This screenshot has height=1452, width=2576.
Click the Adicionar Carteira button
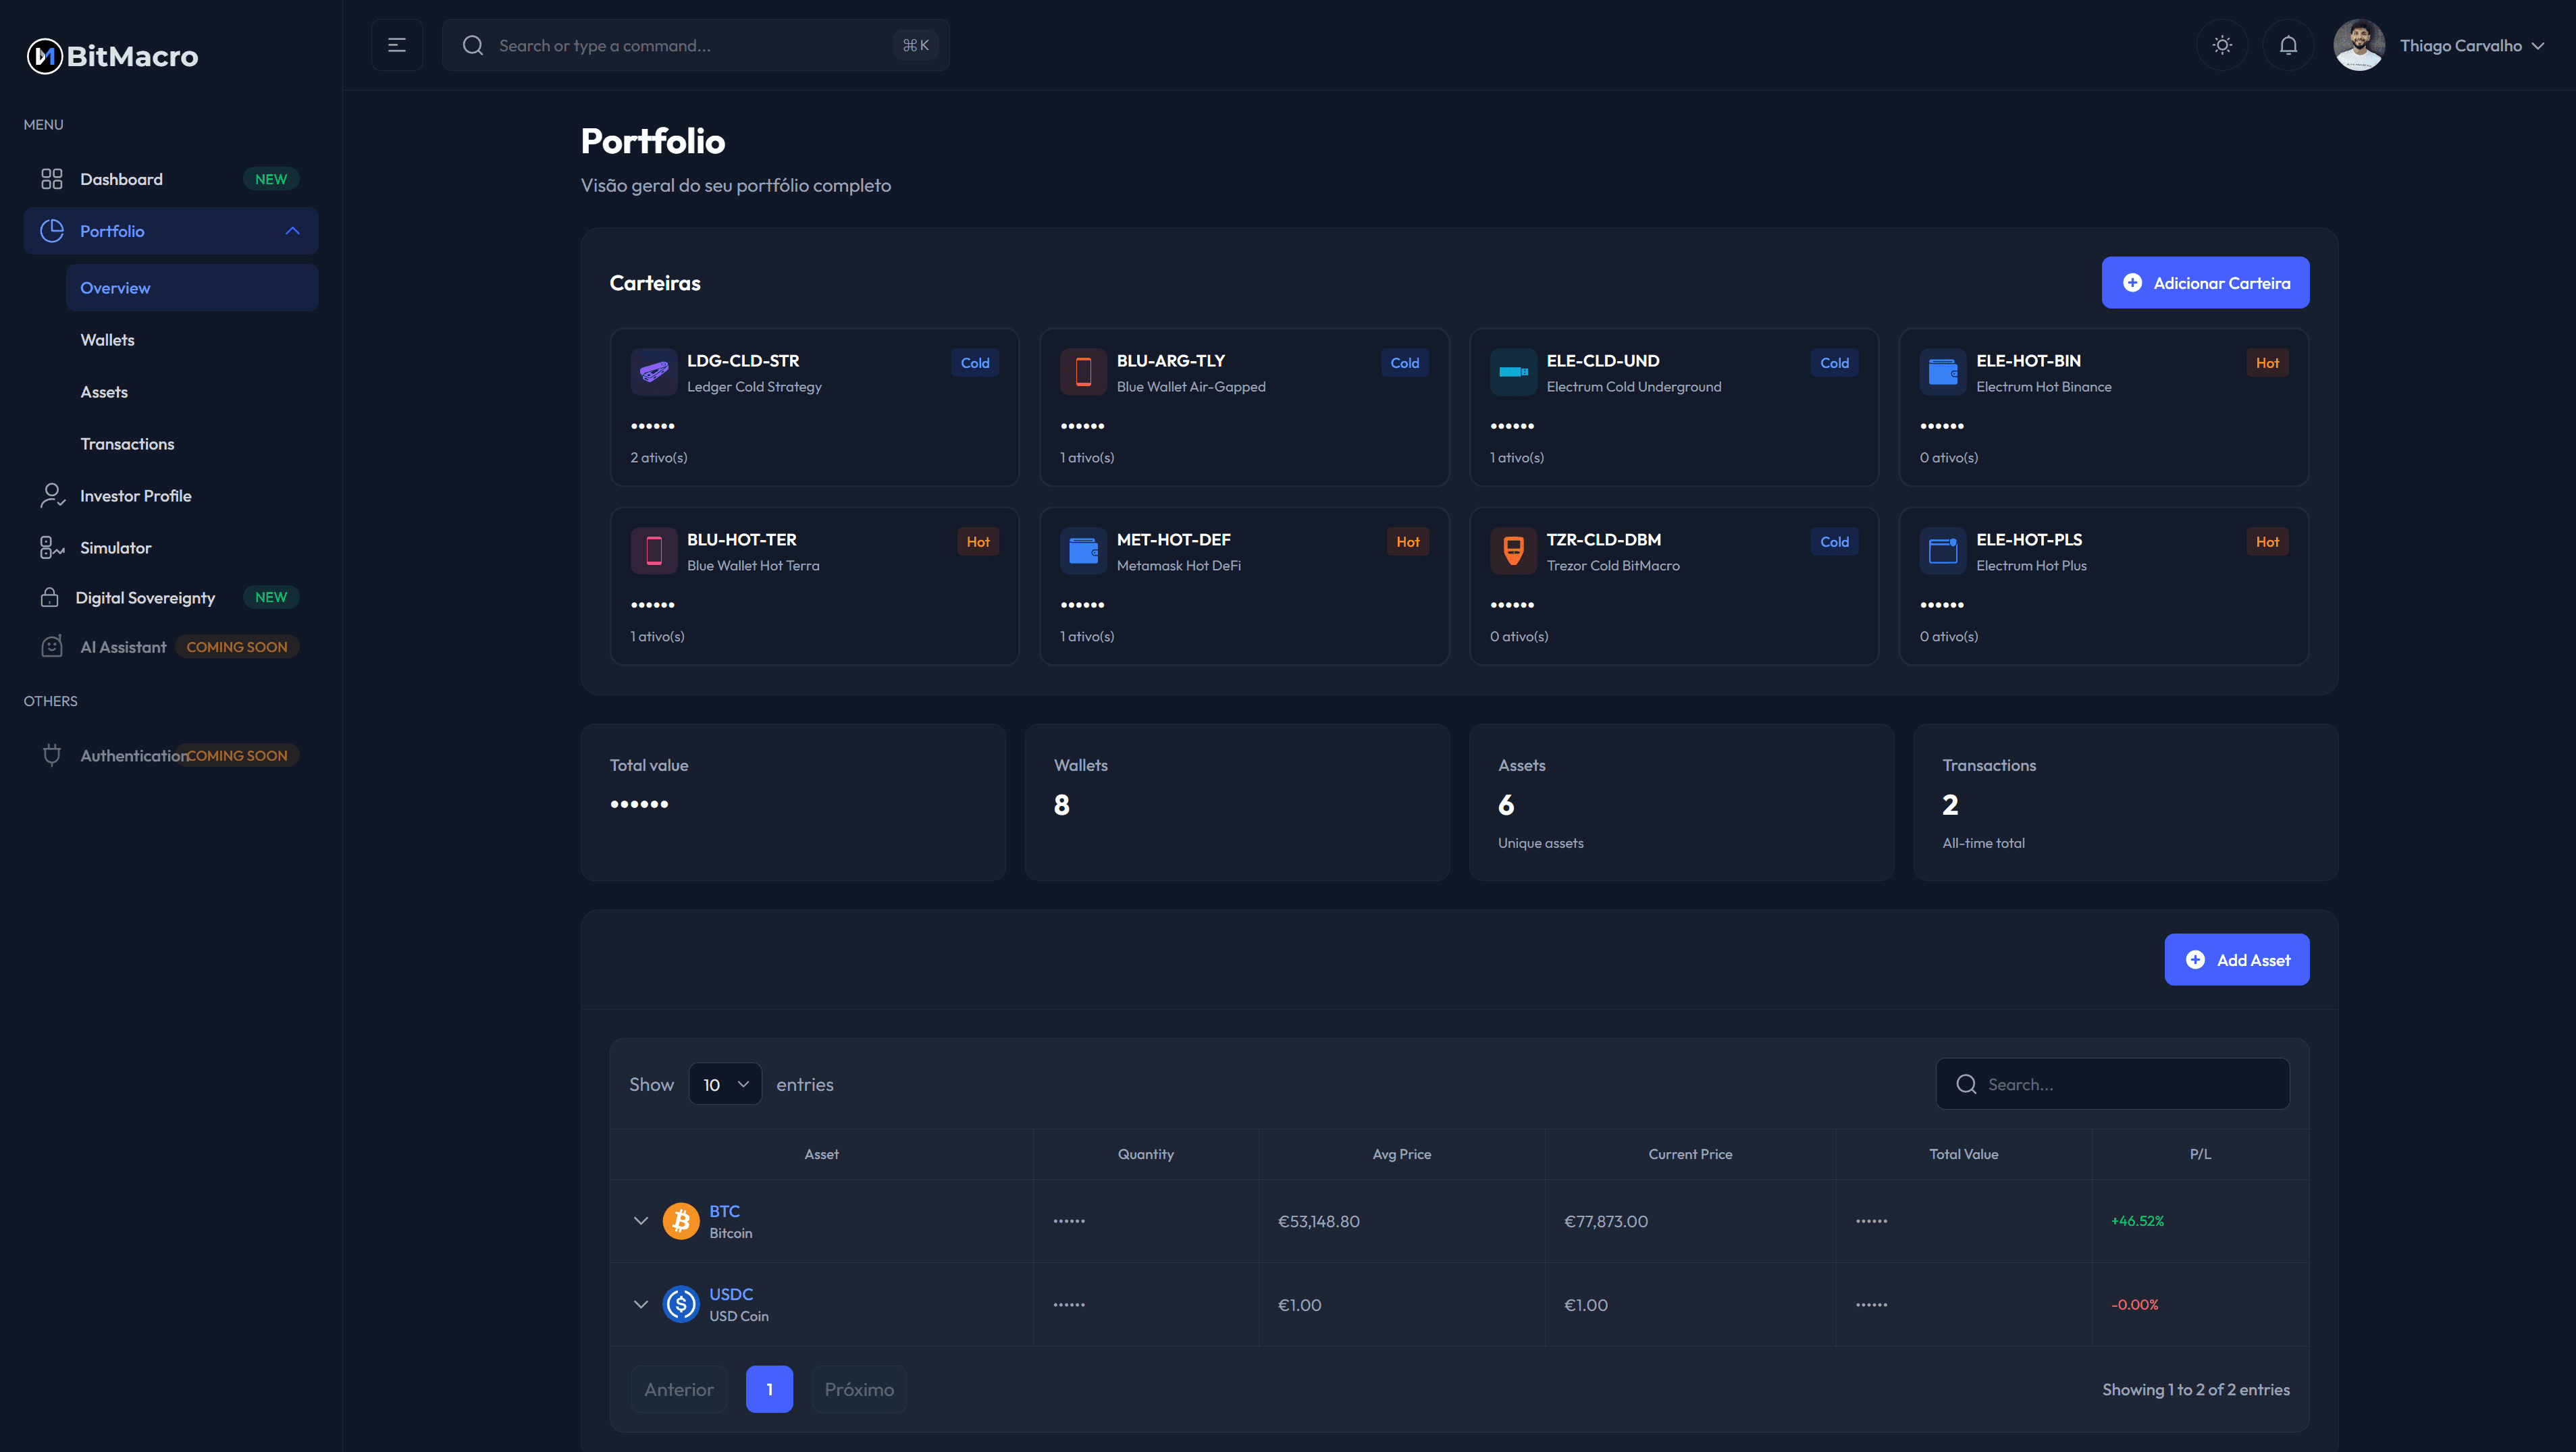[x=2205, y=282]
